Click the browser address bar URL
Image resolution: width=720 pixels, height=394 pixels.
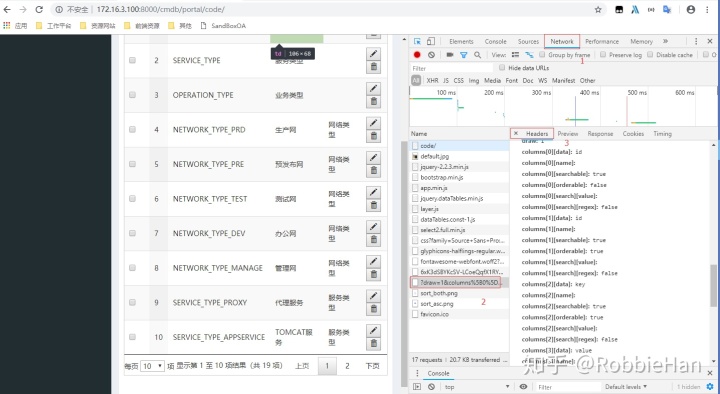point(160,9)
